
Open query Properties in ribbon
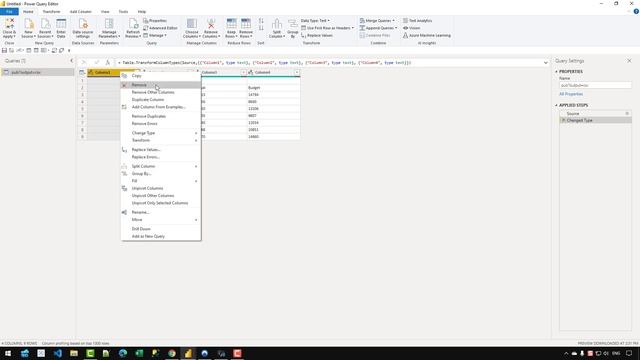(x=155, y=20)
